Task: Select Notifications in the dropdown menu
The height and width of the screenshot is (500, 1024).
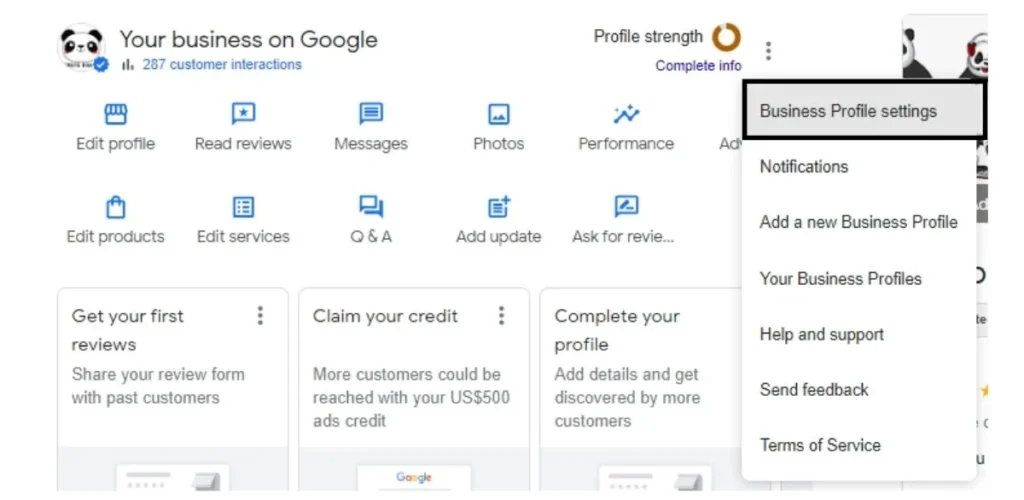Action: point(859,166)
